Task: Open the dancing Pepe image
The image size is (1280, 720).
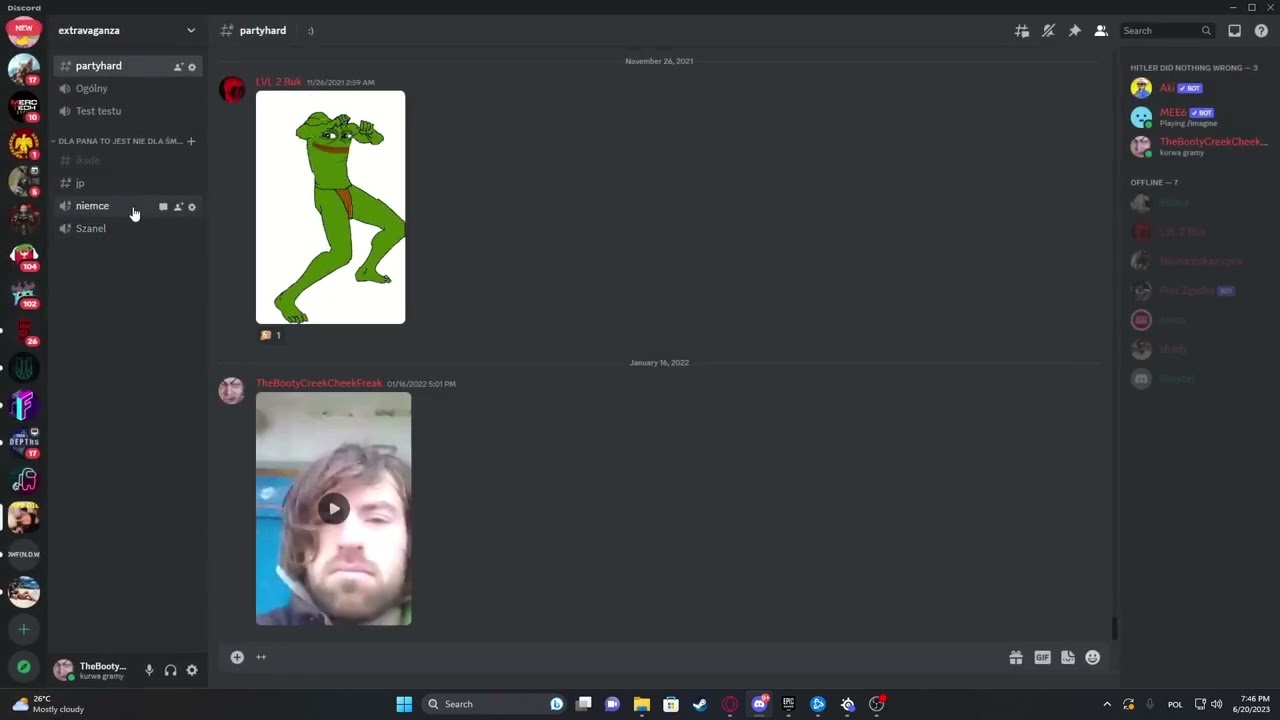Action: click(331, 207)
